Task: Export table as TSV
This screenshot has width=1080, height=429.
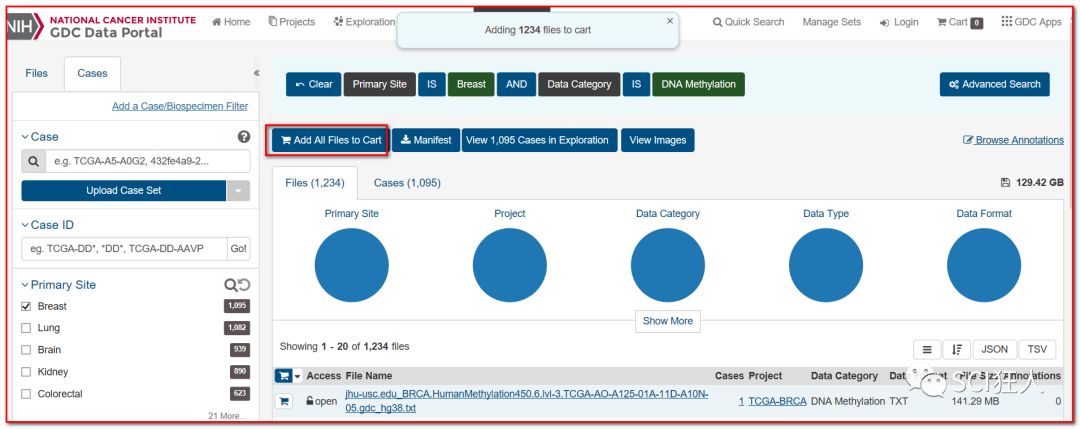Action: (1037, 350)
